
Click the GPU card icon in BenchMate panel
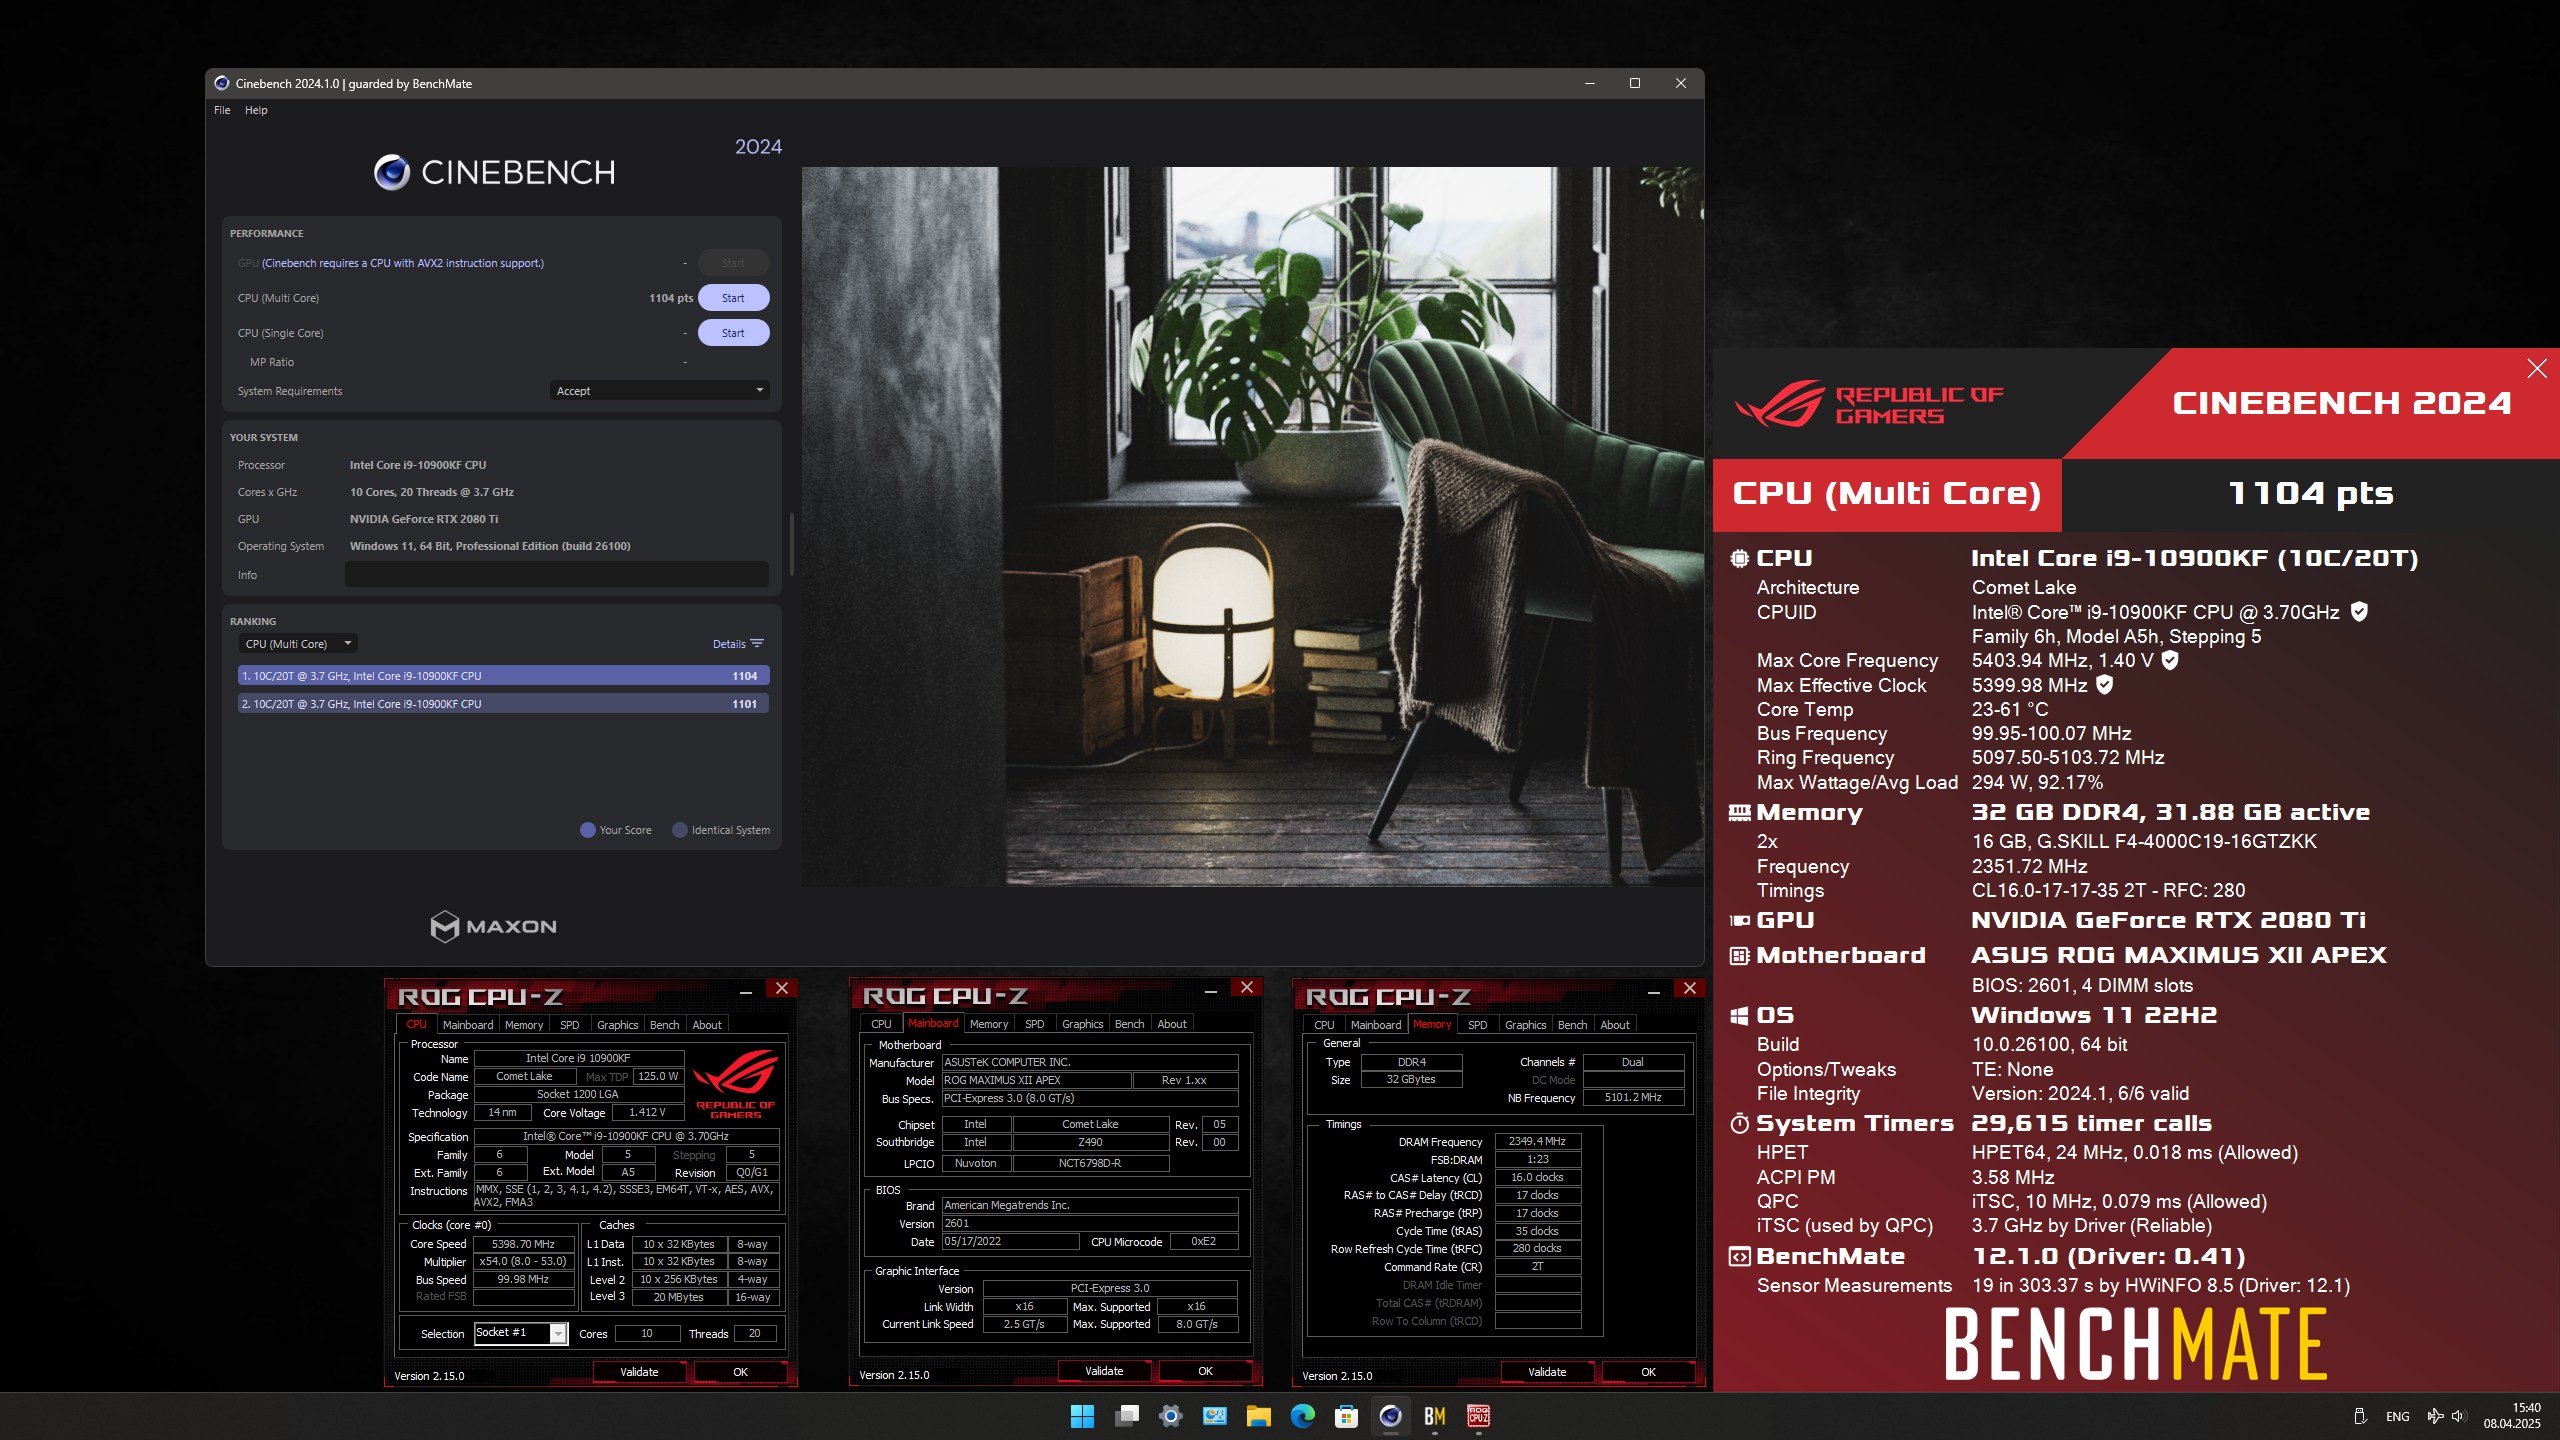(x=1739, y=920)
